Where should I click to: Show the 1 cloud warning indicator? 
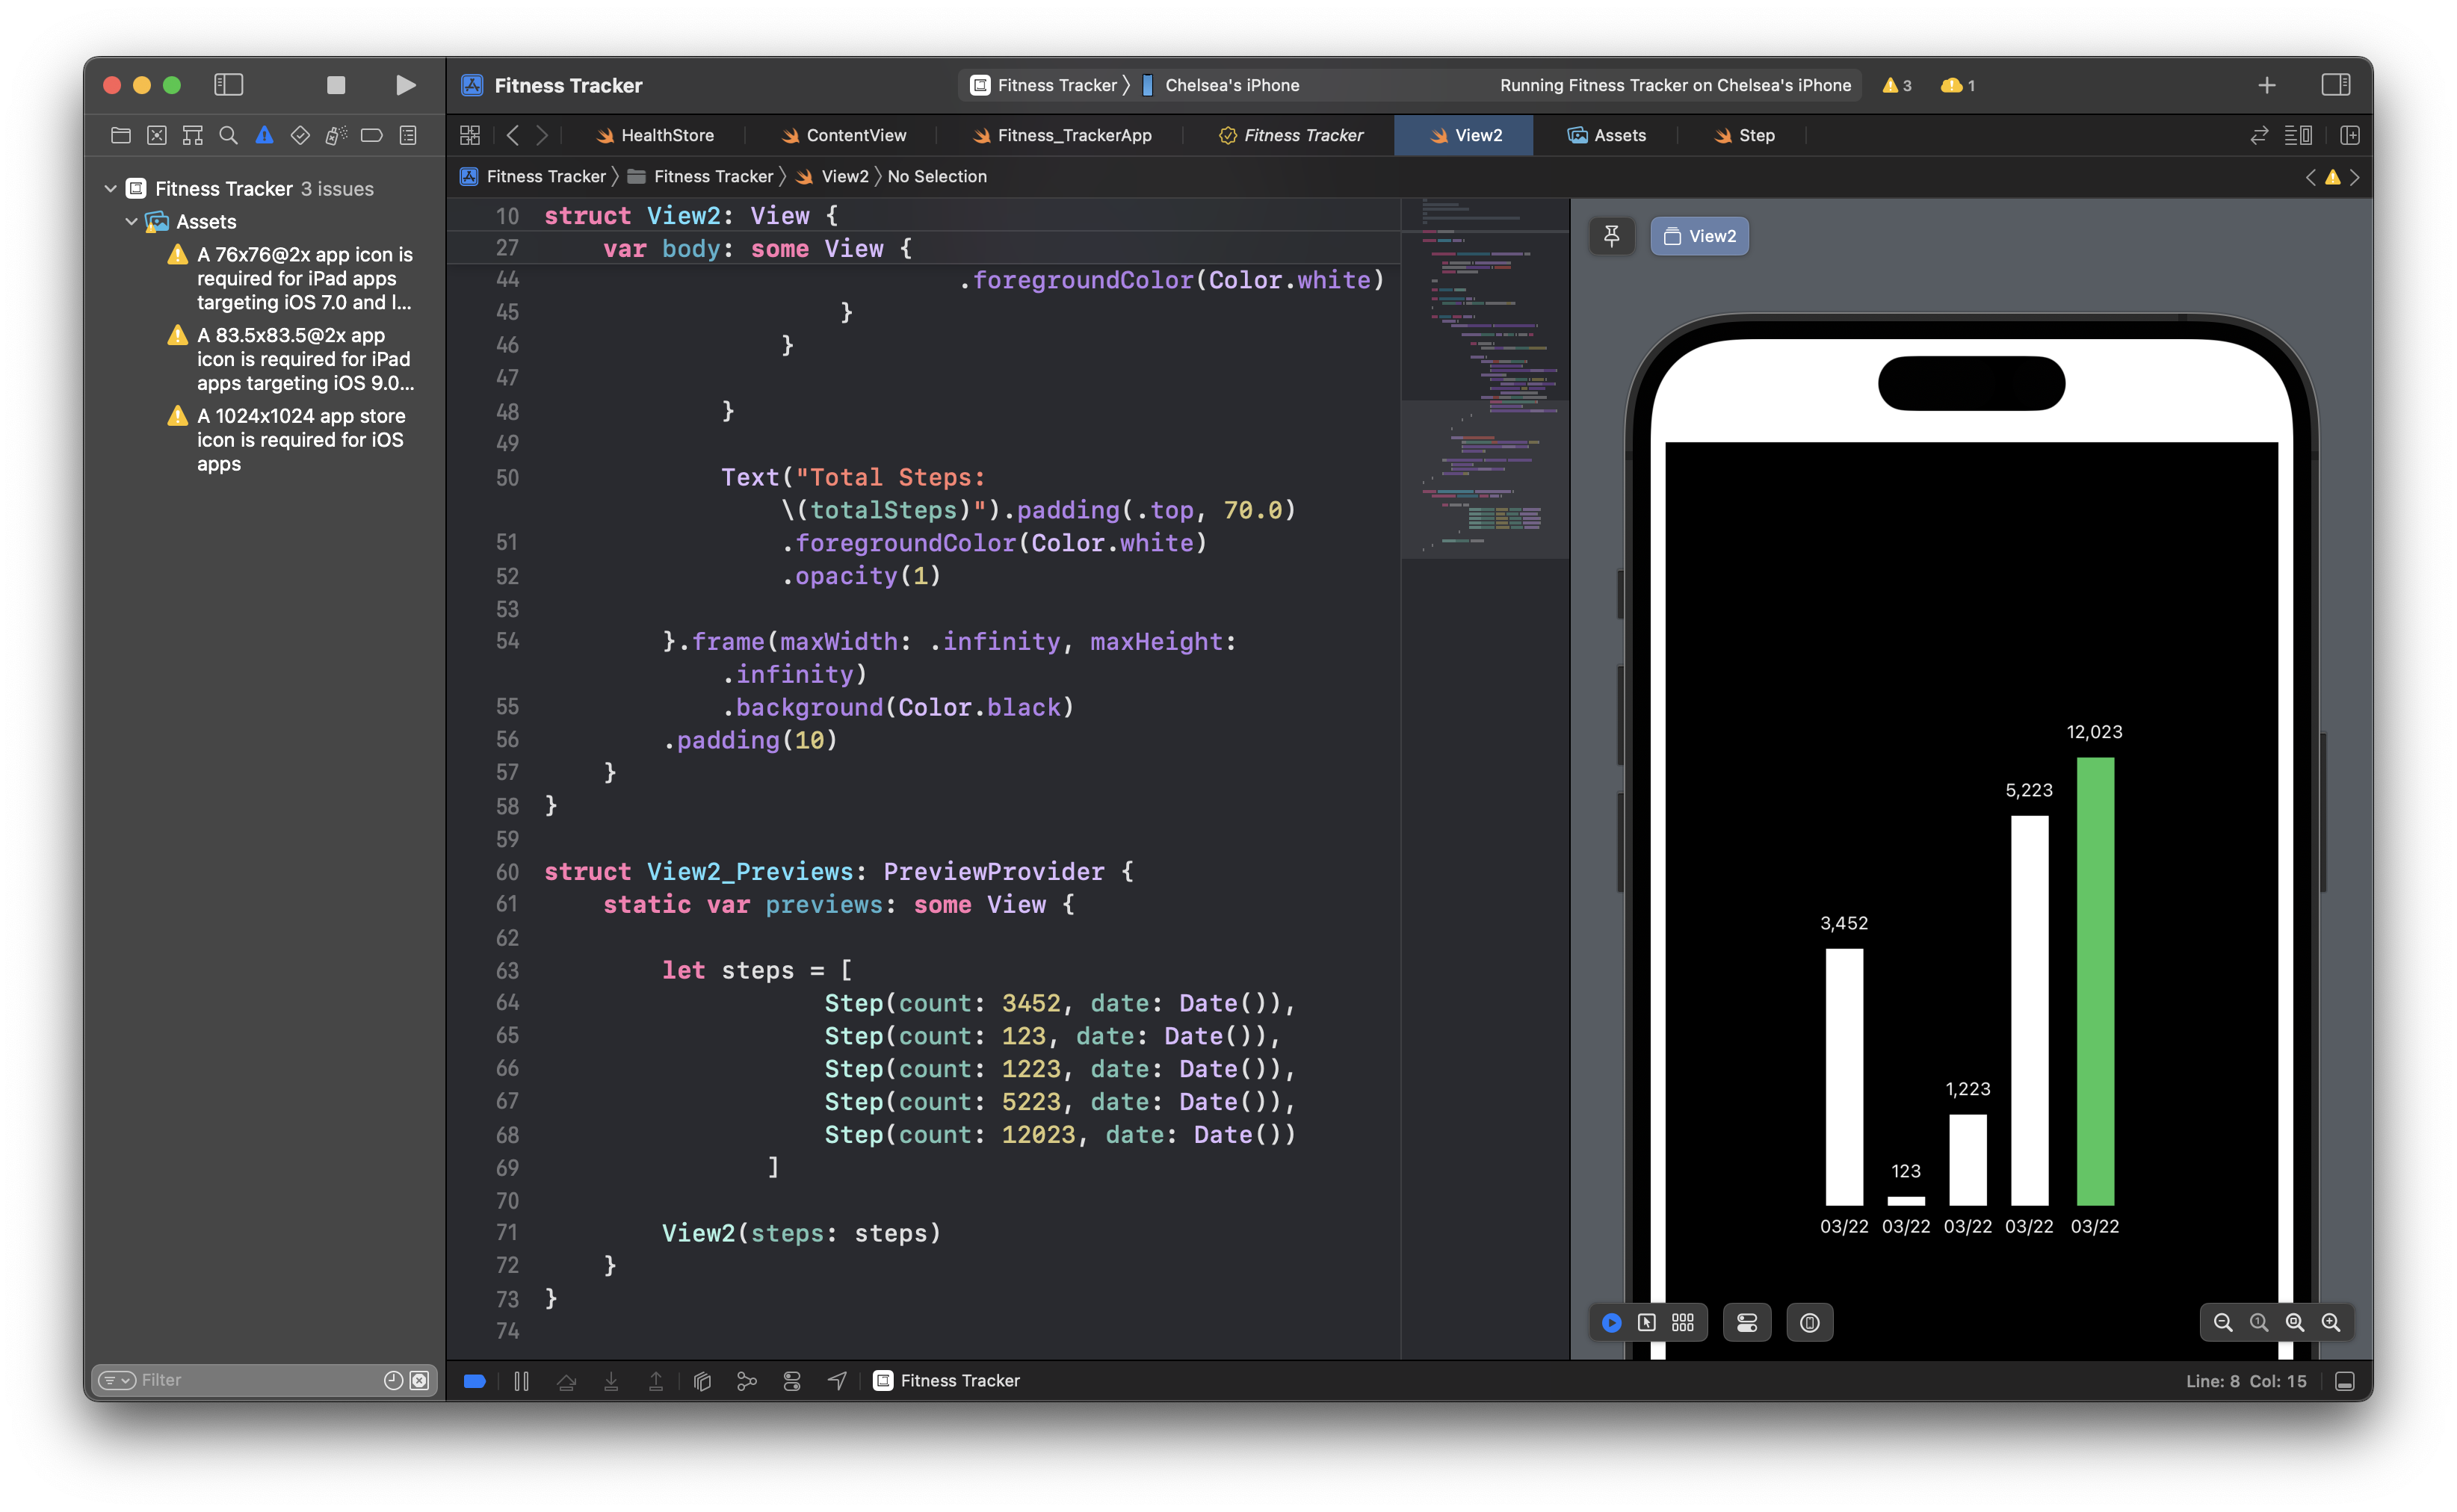click(1957, 85)
